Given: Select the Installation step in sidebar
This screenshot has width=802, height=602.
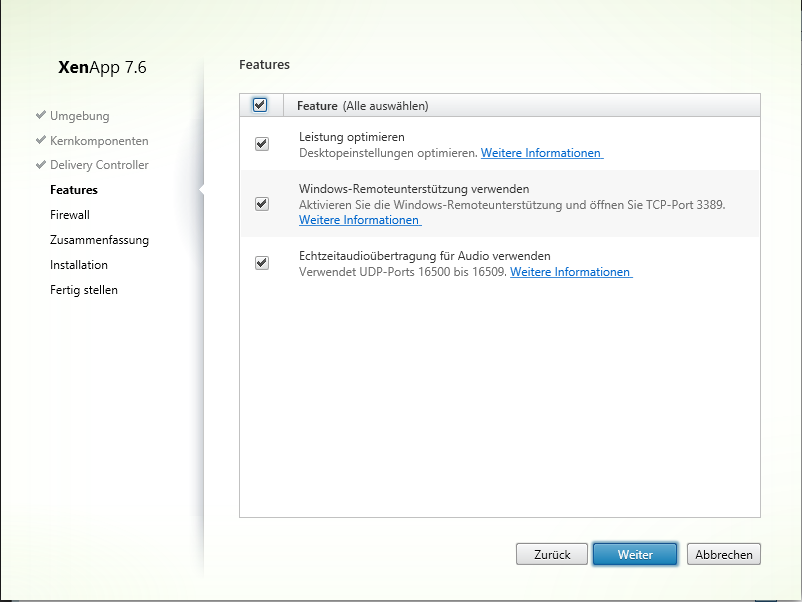Looking at the screenshot, I should pos(79,265).
